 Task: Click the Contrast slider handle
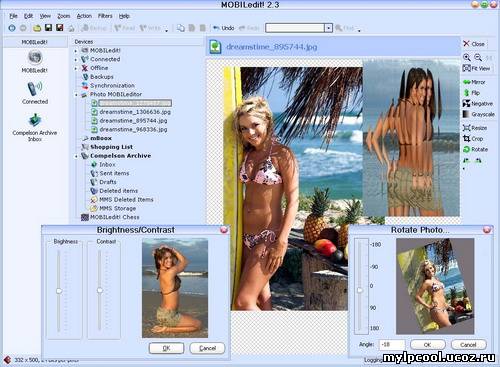coord(100,290)
